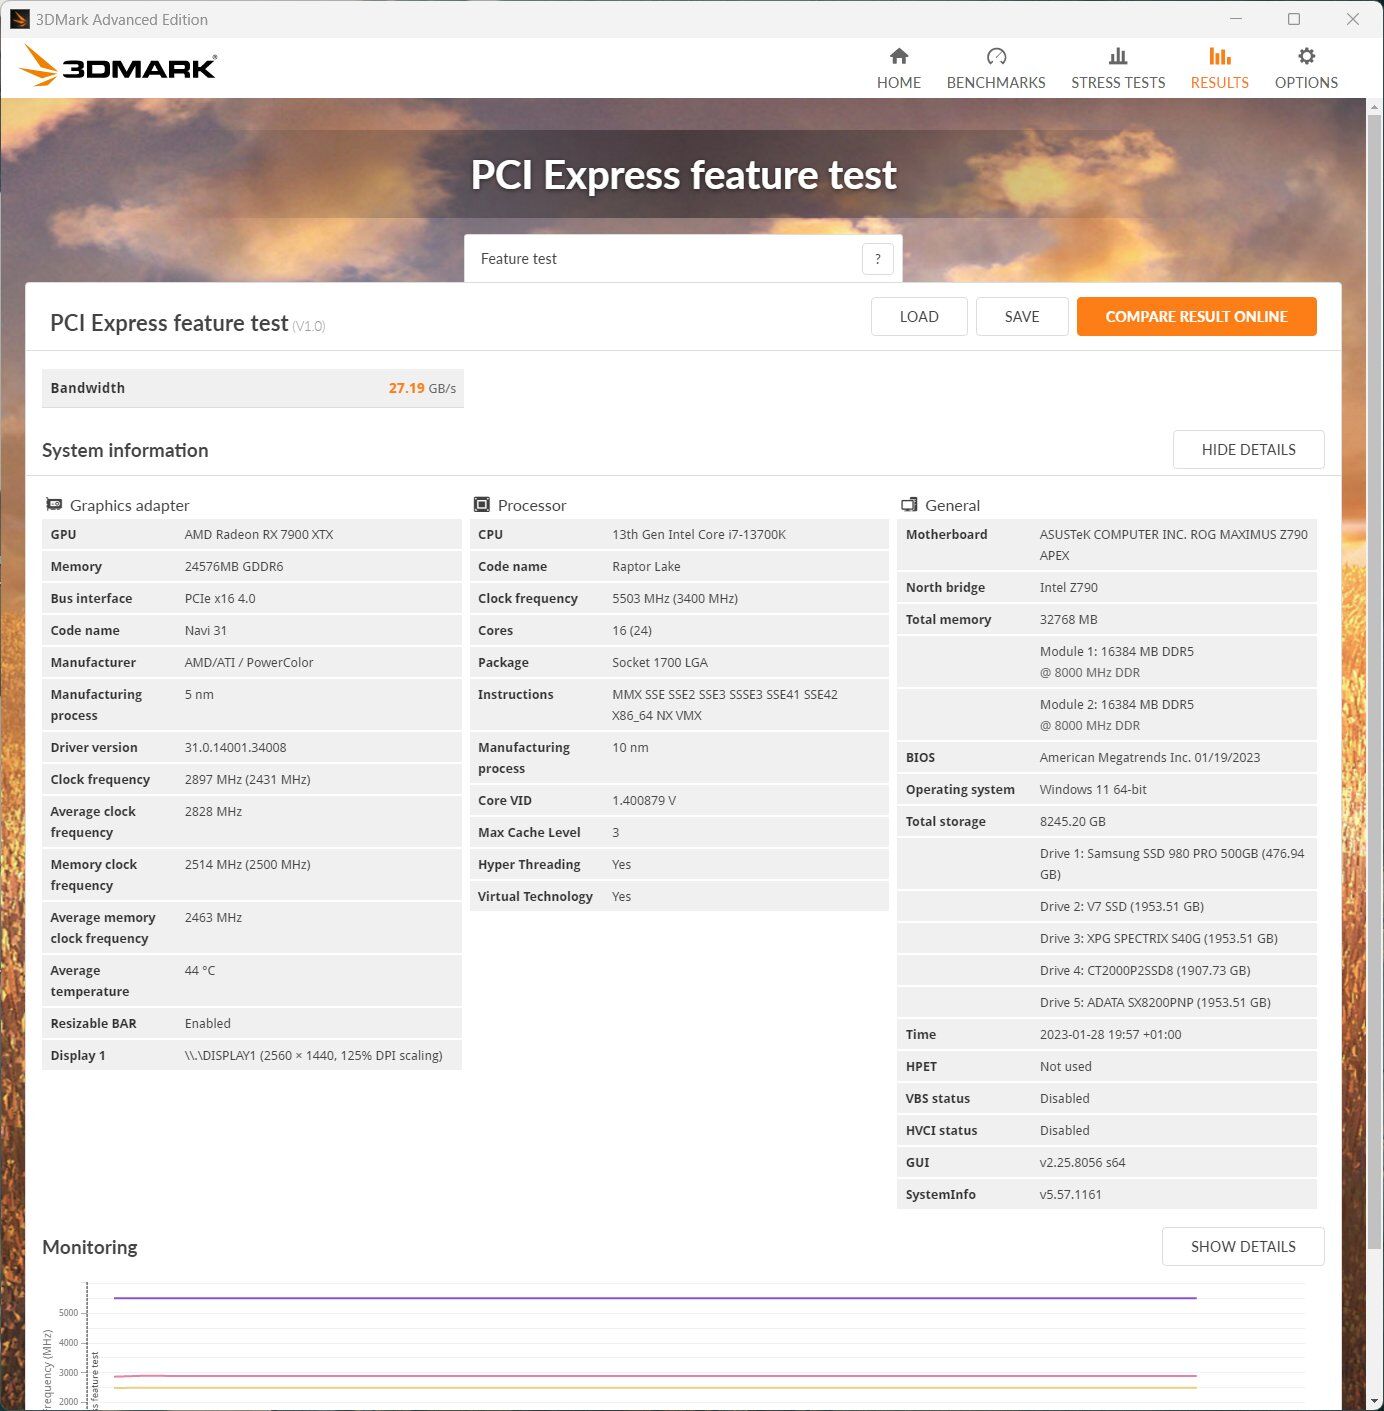Open the OPTIONS tab label
This screenshot has height=1411, width=1384.
[1306, 83]
